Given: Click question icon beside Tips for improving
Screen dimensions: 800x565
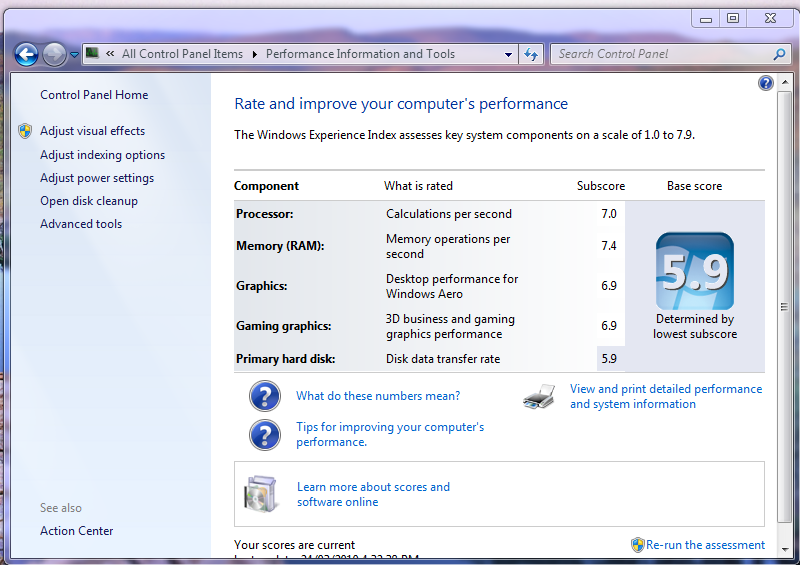Looking at the screenshot, I should [265, 435].
